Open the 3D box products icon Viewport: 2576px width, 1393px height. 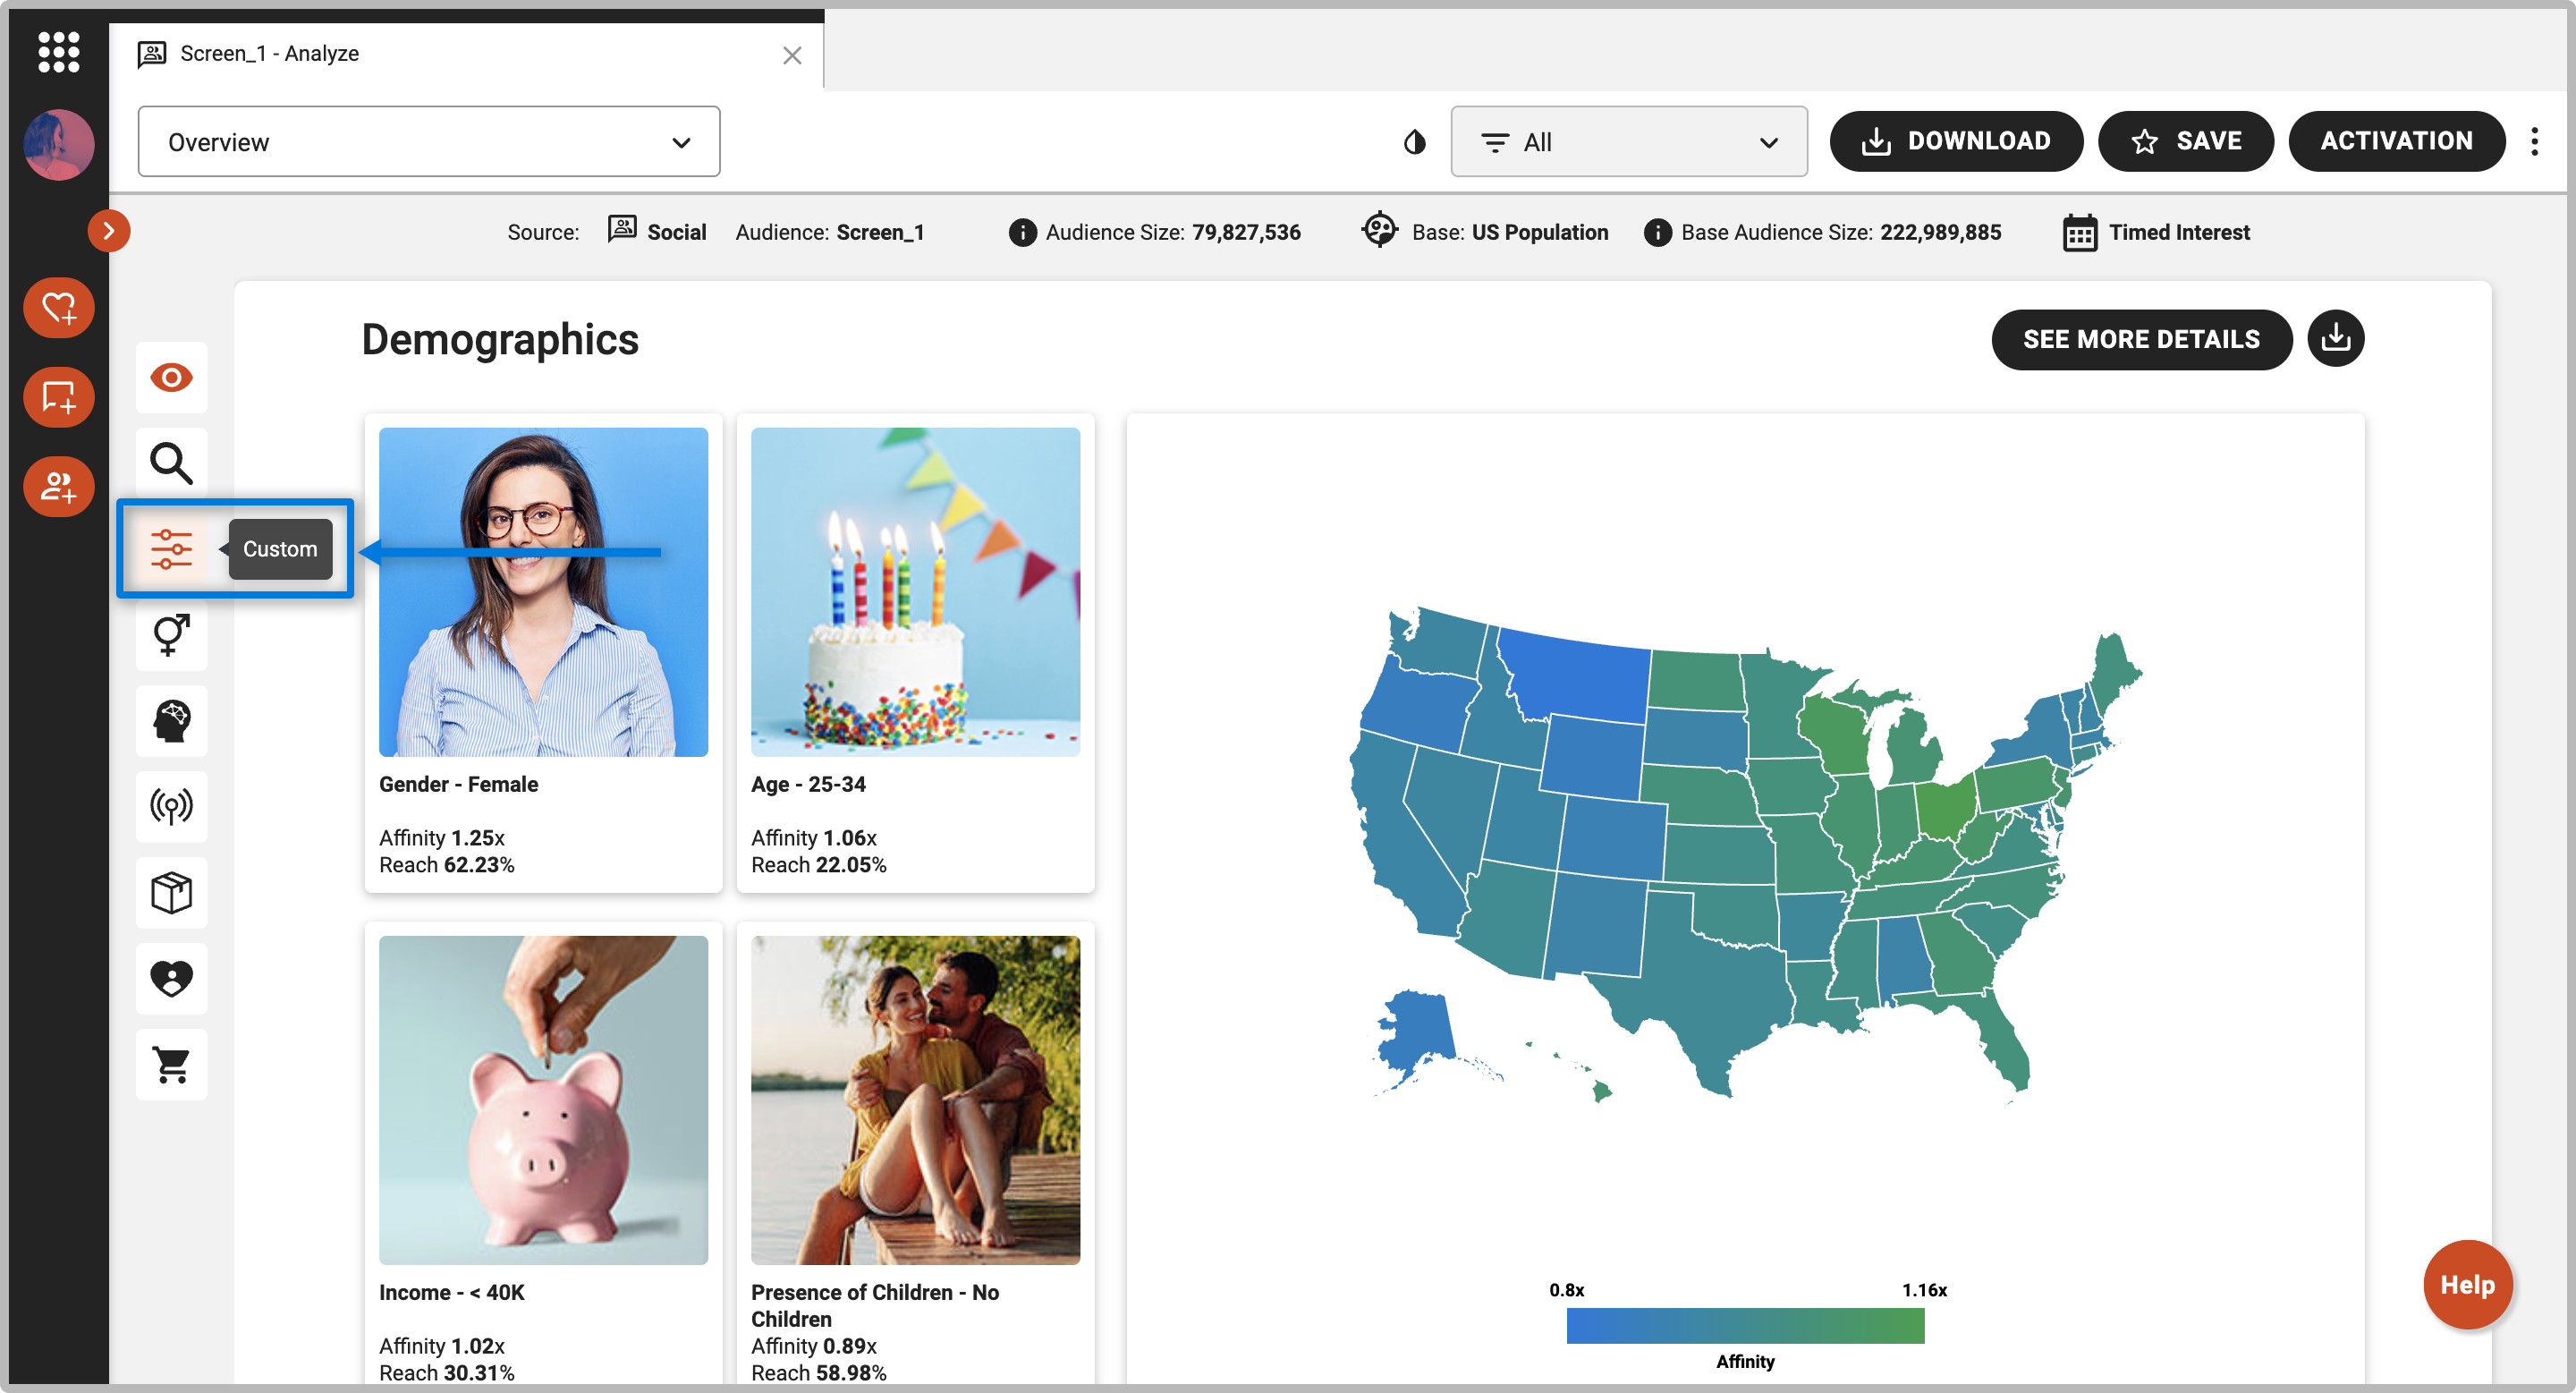(171, 892)
